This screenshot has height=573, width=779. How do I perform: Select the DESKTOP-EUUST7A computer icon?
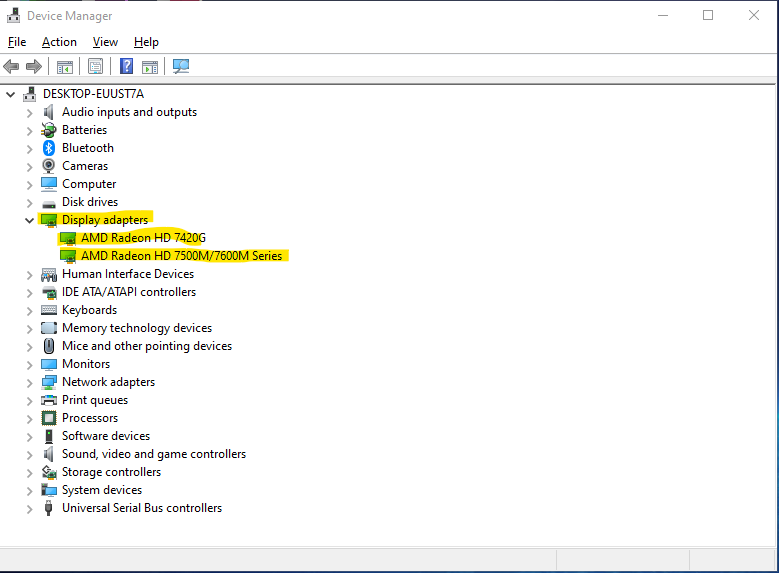pyautogui.click(x=30, y=94)
